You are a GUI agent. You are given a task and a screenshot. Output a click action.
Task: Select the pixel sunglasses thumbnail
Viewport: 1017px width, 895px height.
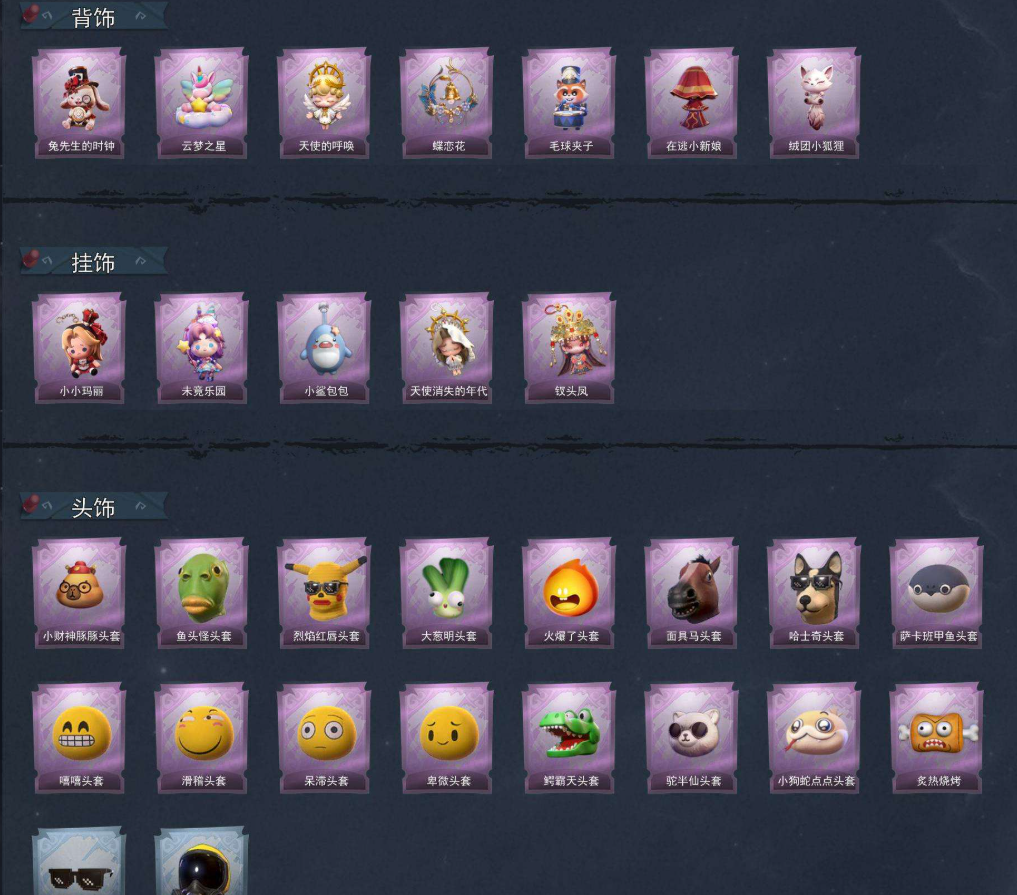[80, 861]
